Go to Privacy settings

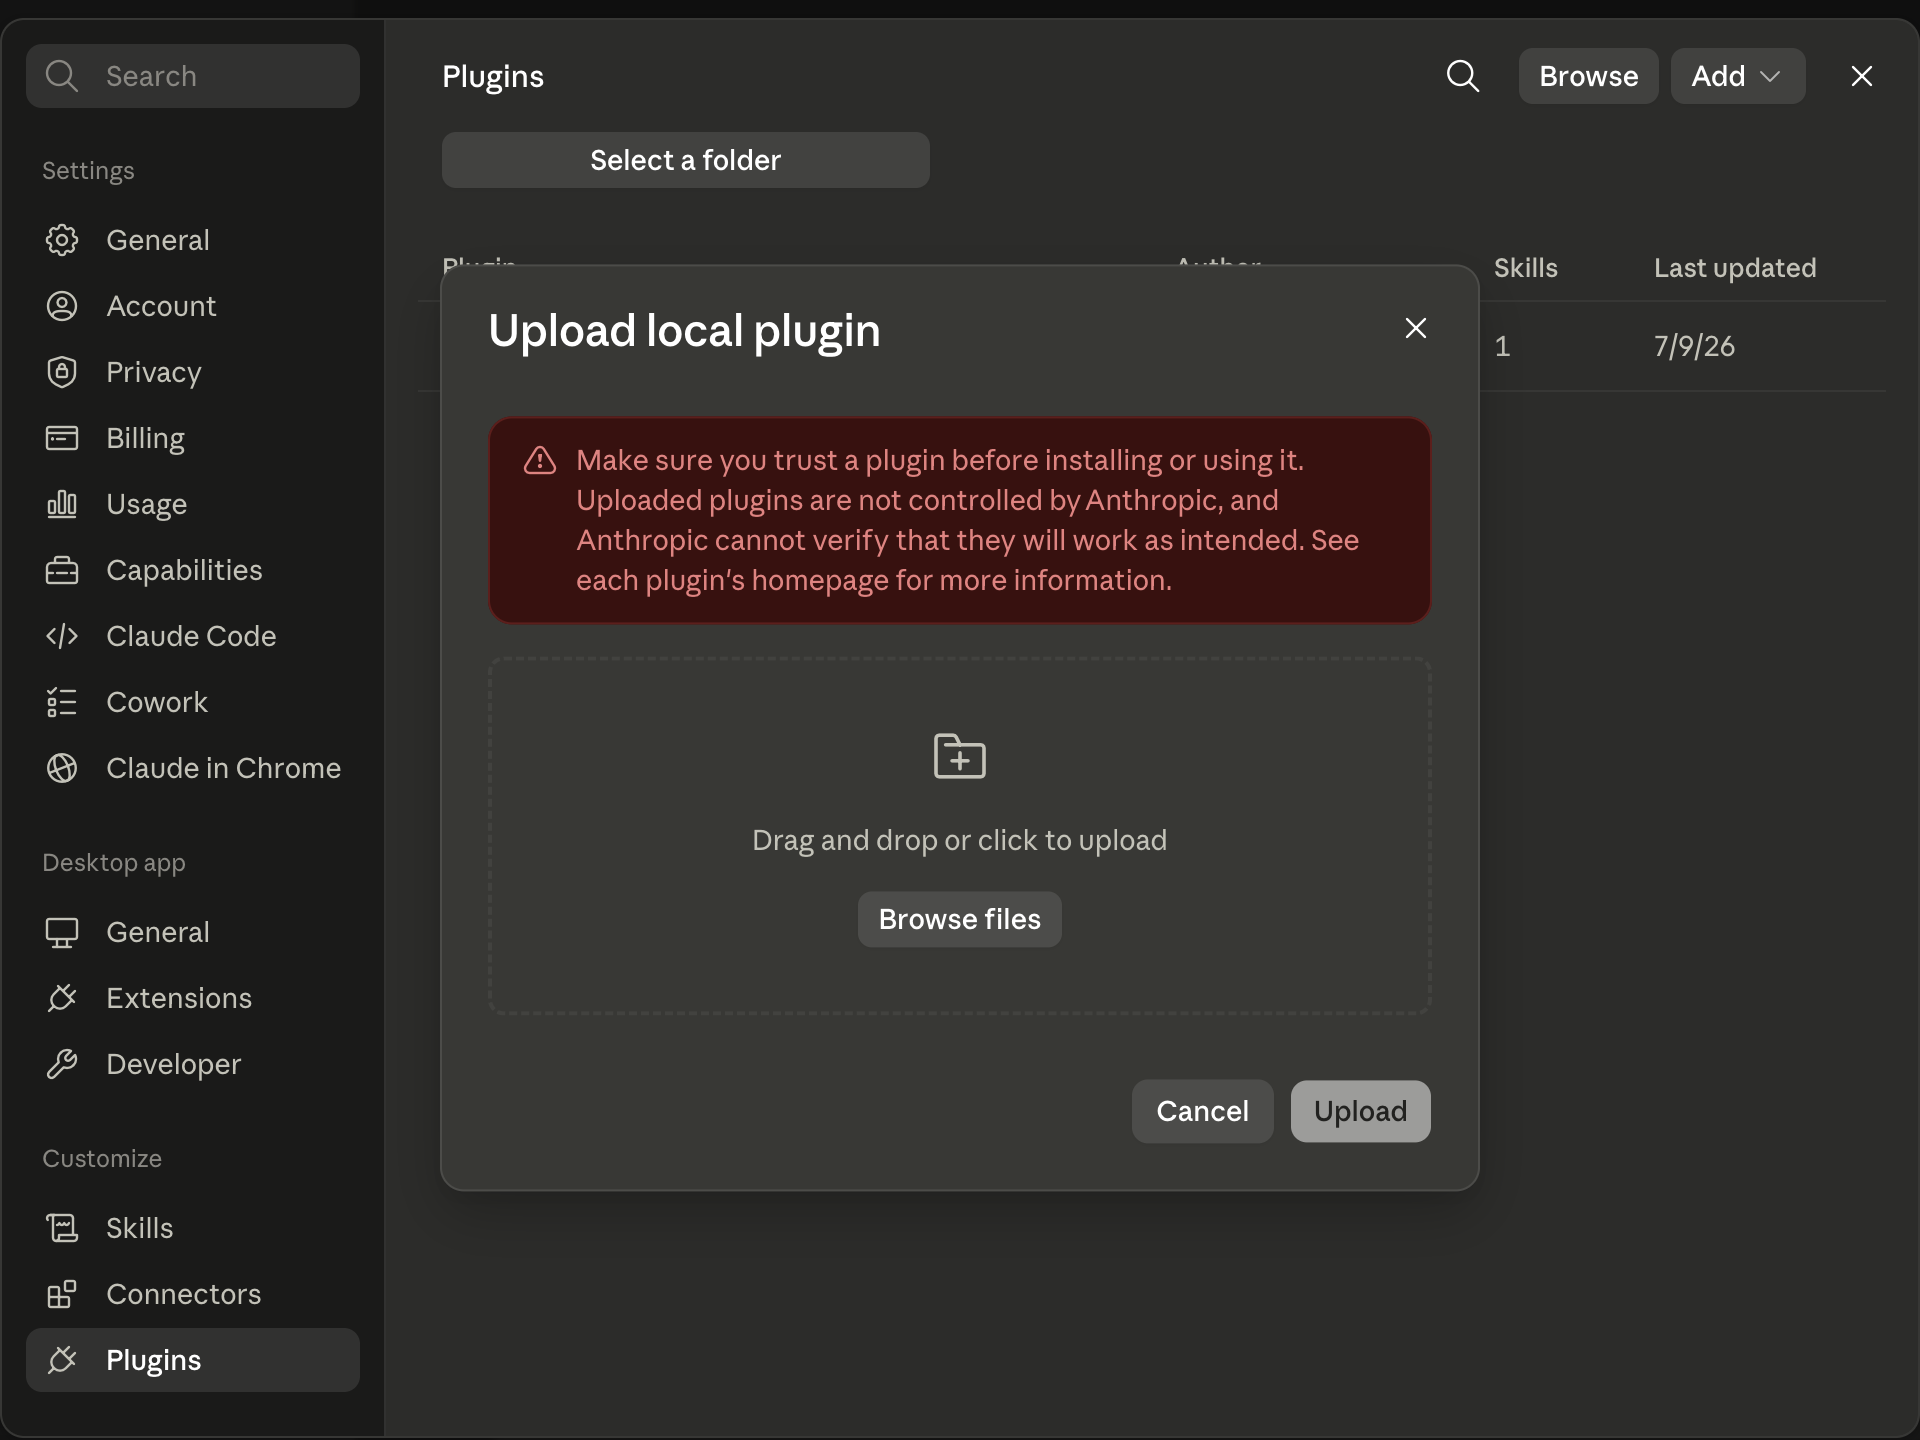(x=193, y=372)
